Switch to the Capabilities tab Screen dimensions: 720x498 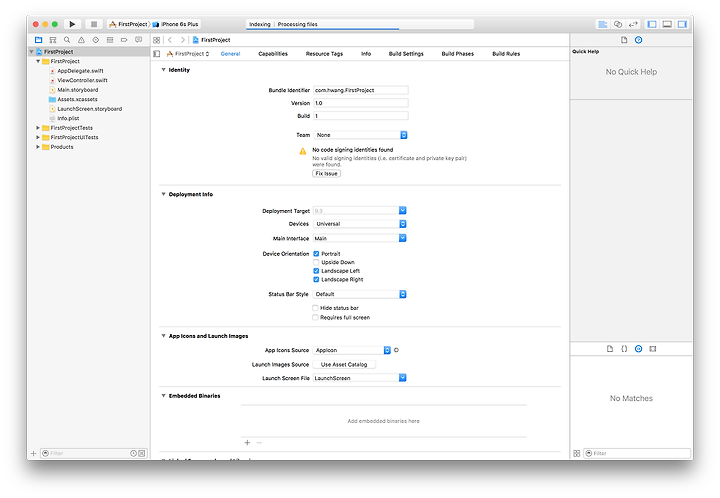tap(273, 54)
